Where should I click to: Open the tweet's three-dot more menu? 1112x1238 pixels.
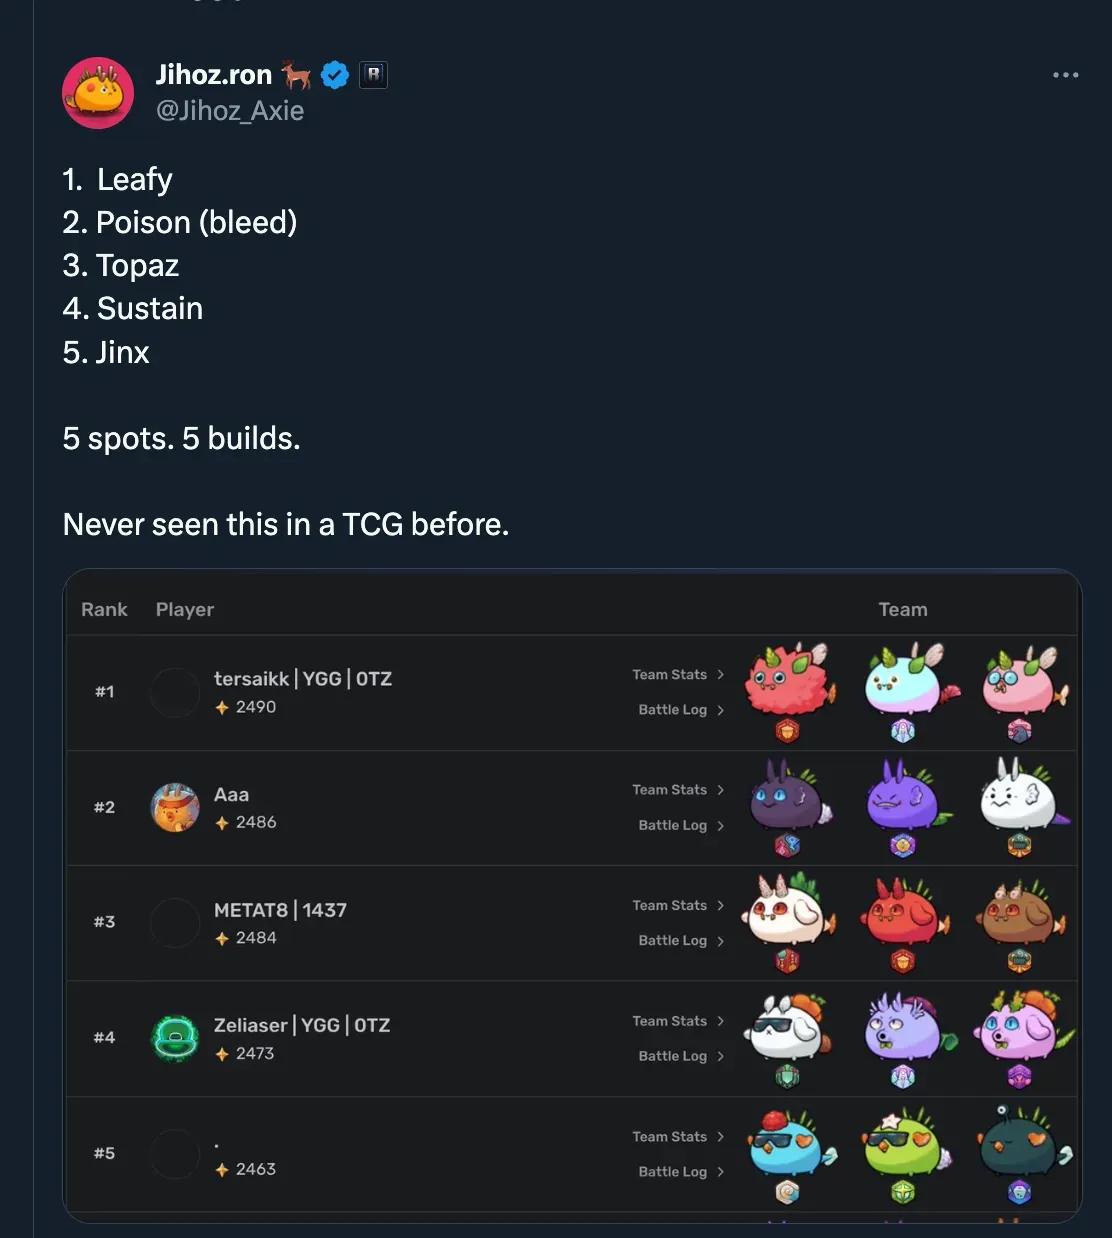[1065, 75]
